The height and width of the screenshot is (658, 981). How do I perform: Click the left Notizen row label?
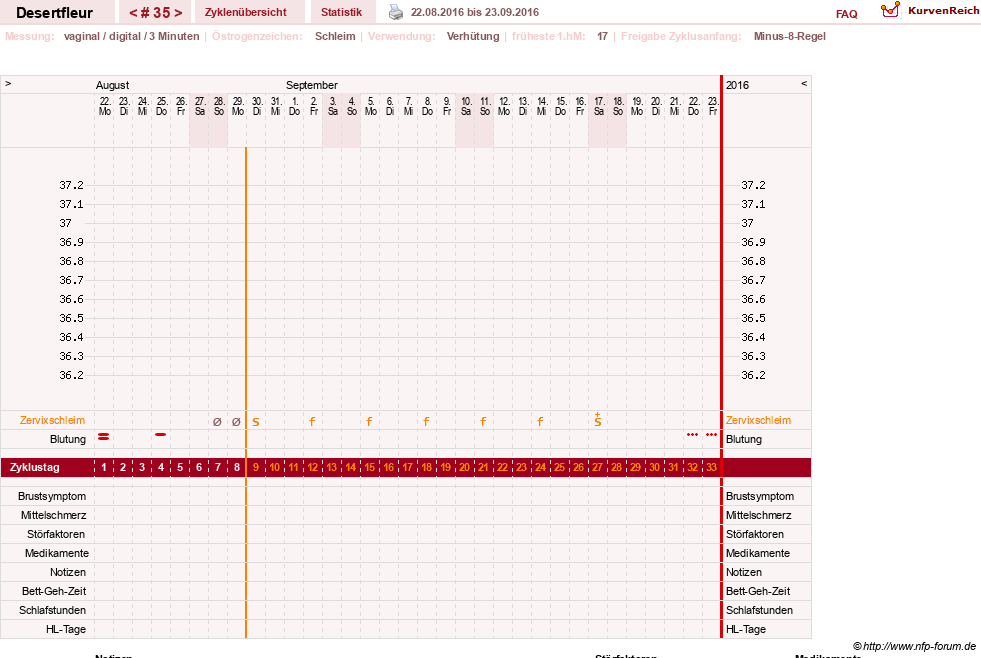pyautogui.click(x=68, y=572)
